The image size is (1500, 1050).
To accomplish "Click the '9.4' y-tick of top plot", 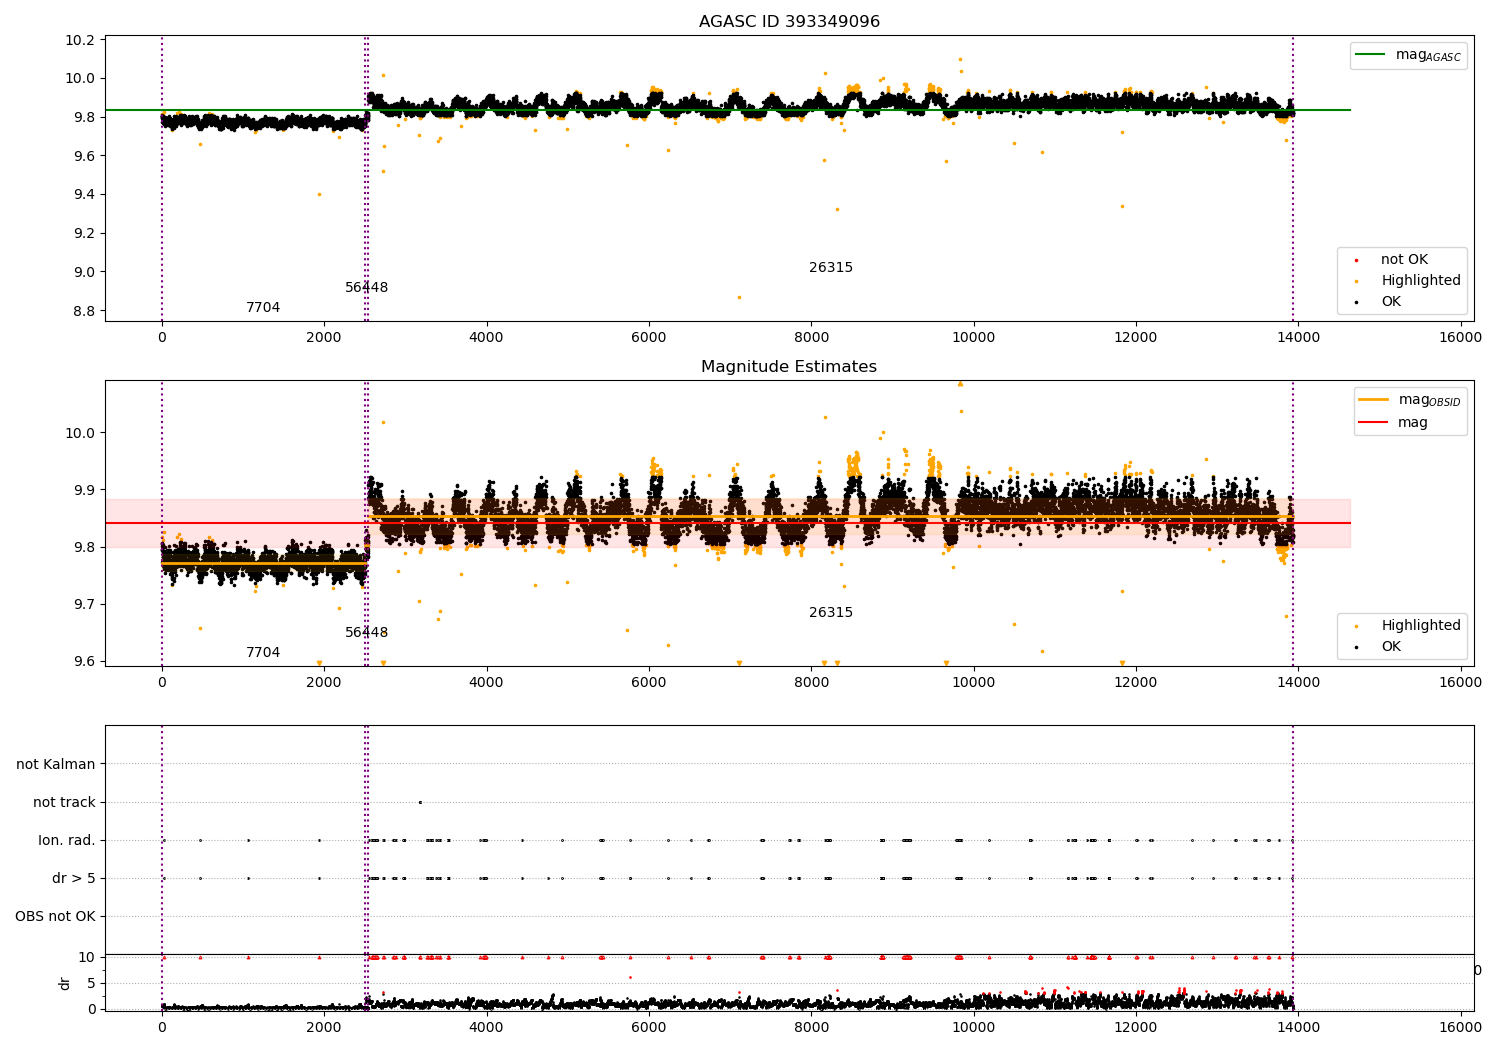I will pyautogui.click(x=85, y=195).
